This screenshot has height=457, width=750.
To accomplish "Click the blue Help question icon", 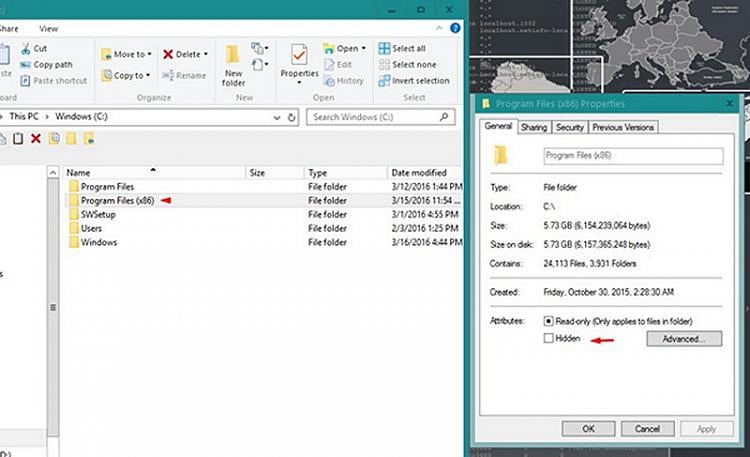I will [455, 28].
